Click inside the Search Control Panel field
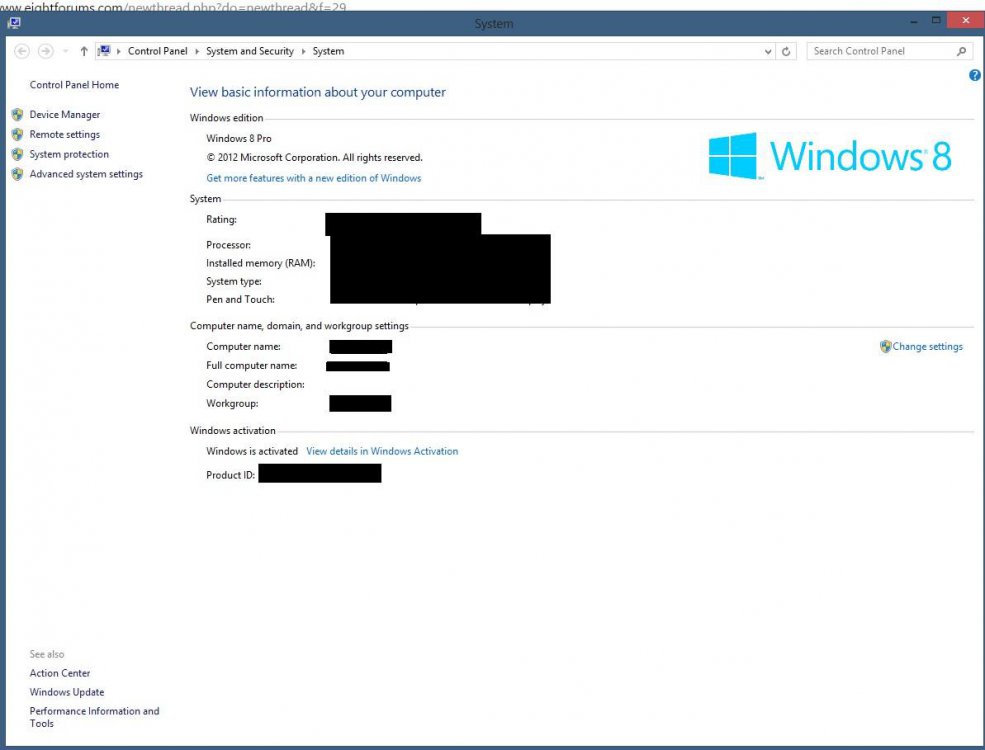Image resolution: width=985 pixels, height=750 pixels. click(878, 51)
